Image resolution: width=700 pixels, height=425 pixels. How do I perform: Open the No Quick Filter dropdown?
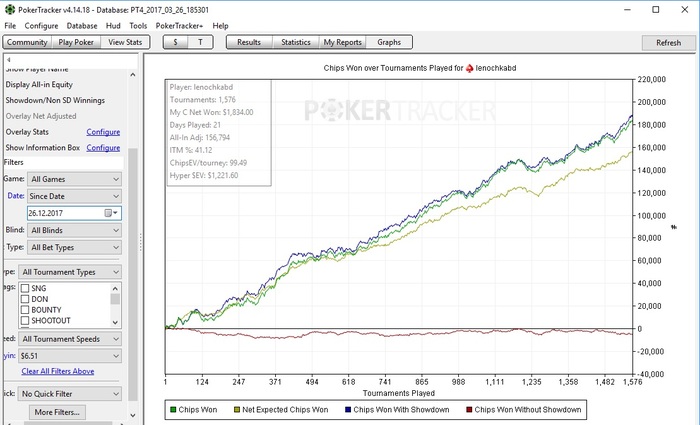[70, 394]
